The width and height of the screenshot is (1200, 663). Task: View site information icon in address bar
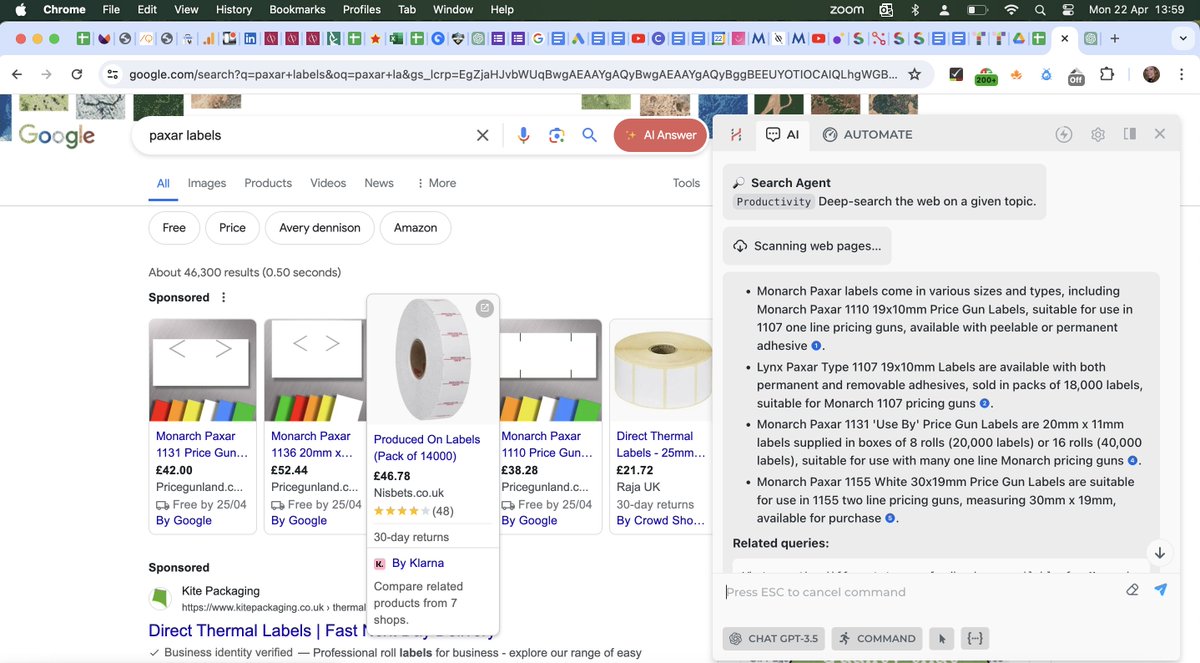[x=112, y=74]
